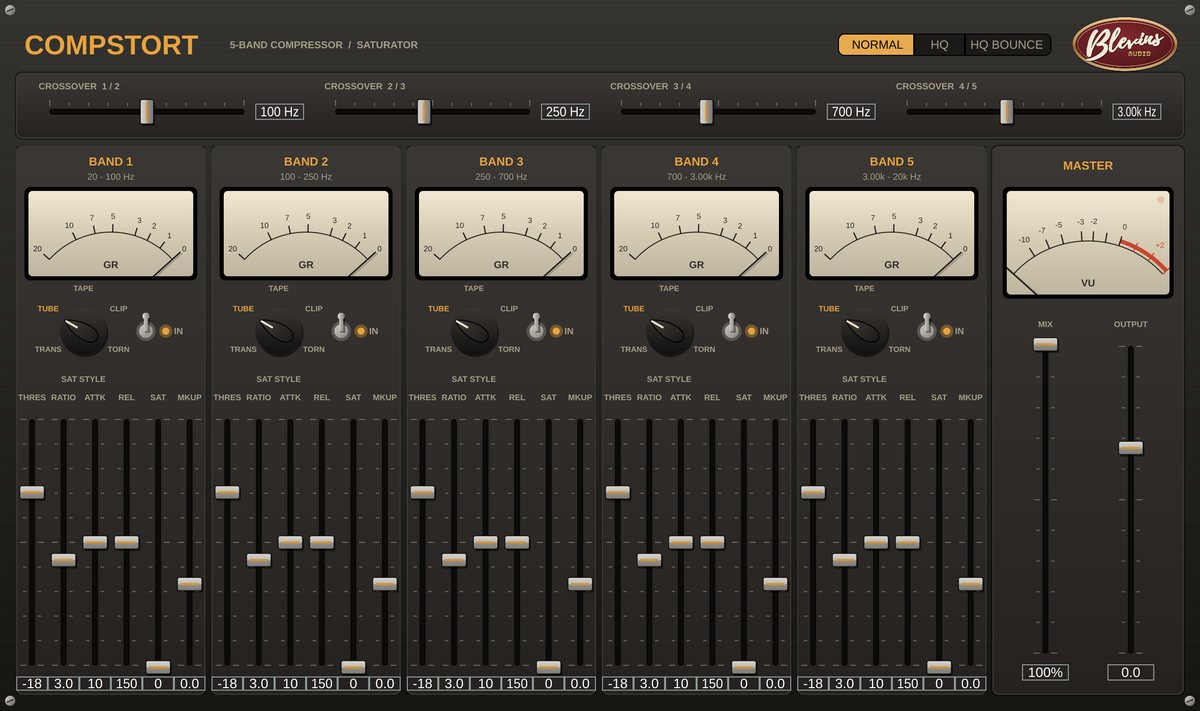This screenshot has height=711, width=1200.
Task: Click the Master VU meter
Action: (1088, 243)
